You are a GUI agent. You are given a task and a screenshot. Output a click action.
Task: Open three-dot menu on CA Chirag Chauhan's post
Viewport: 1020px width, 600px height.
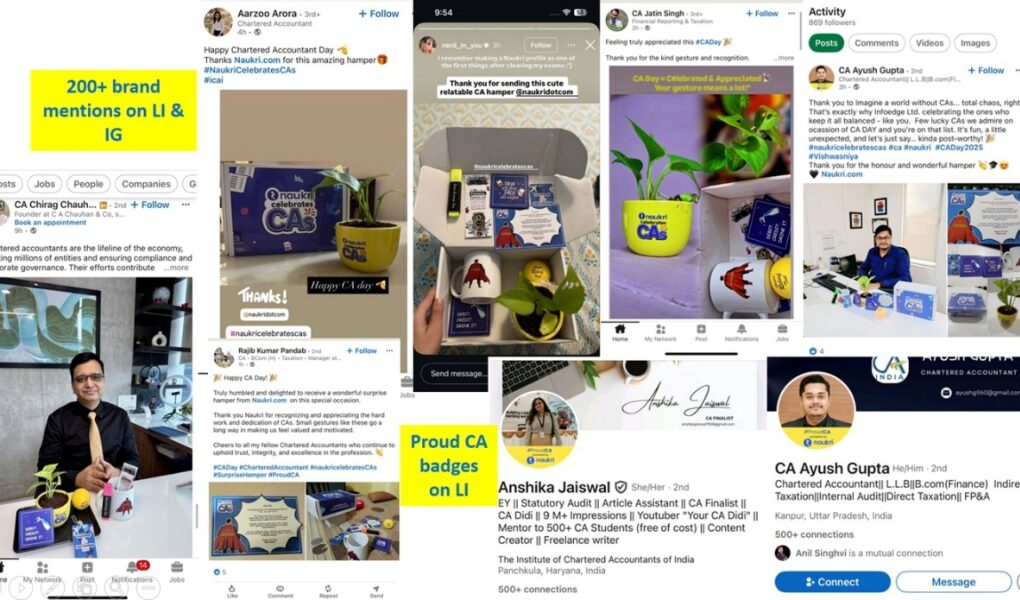coord(185,204)
